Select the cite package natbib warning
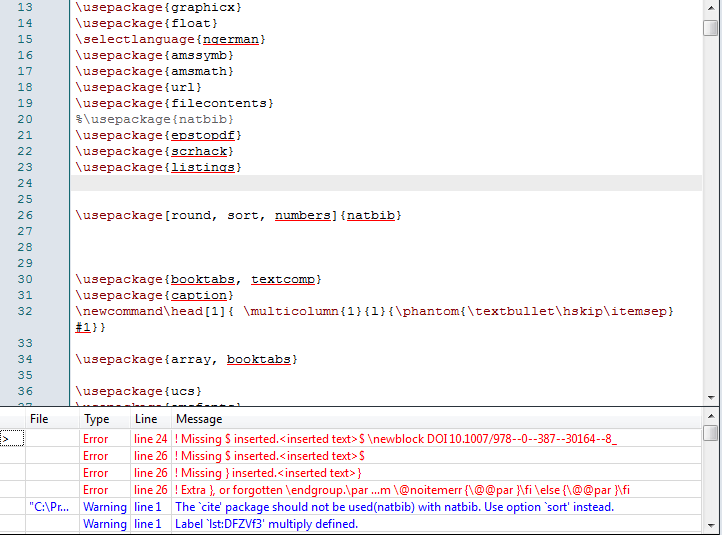 [x=351, y=507]
